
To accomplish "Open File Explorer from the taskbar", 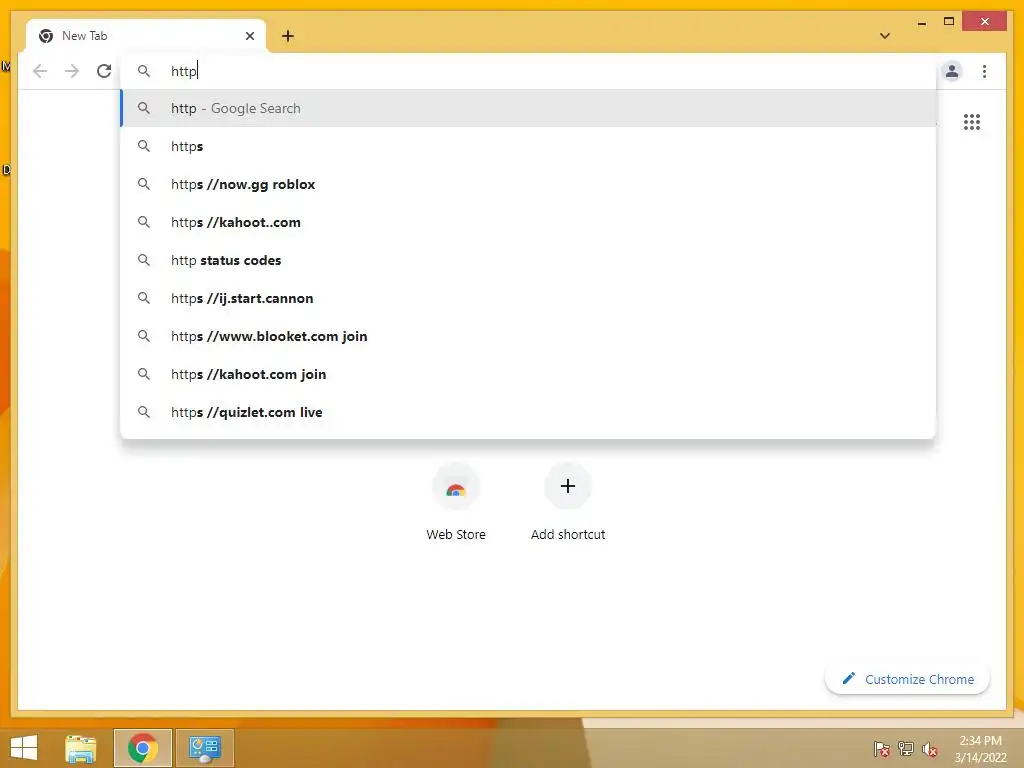I will [x=80, y=748].
